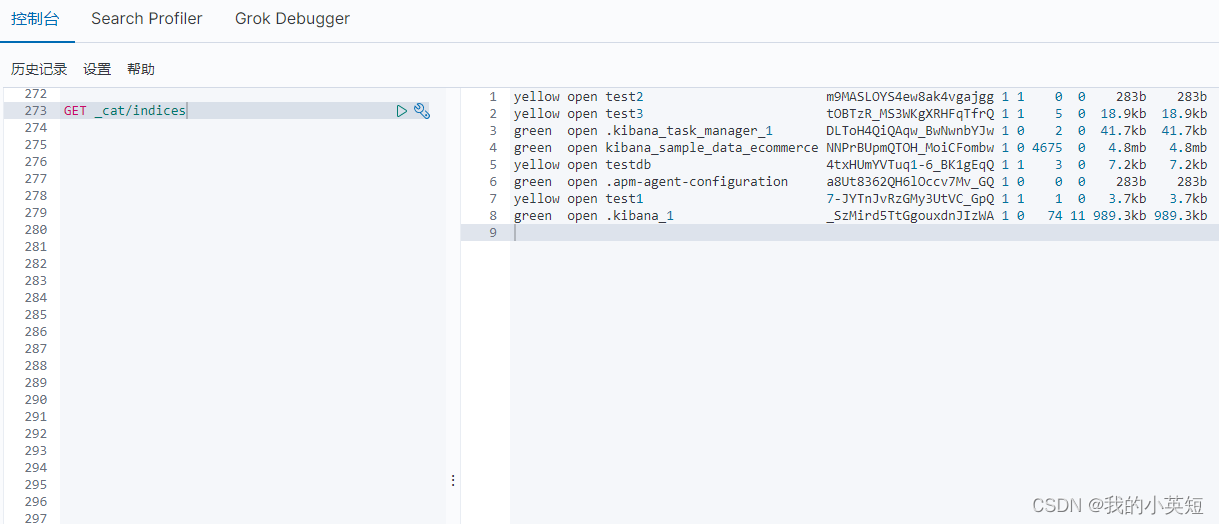Click index name test2 in output
This screenshot has height=524, width=1219.
tap(624, 97)
